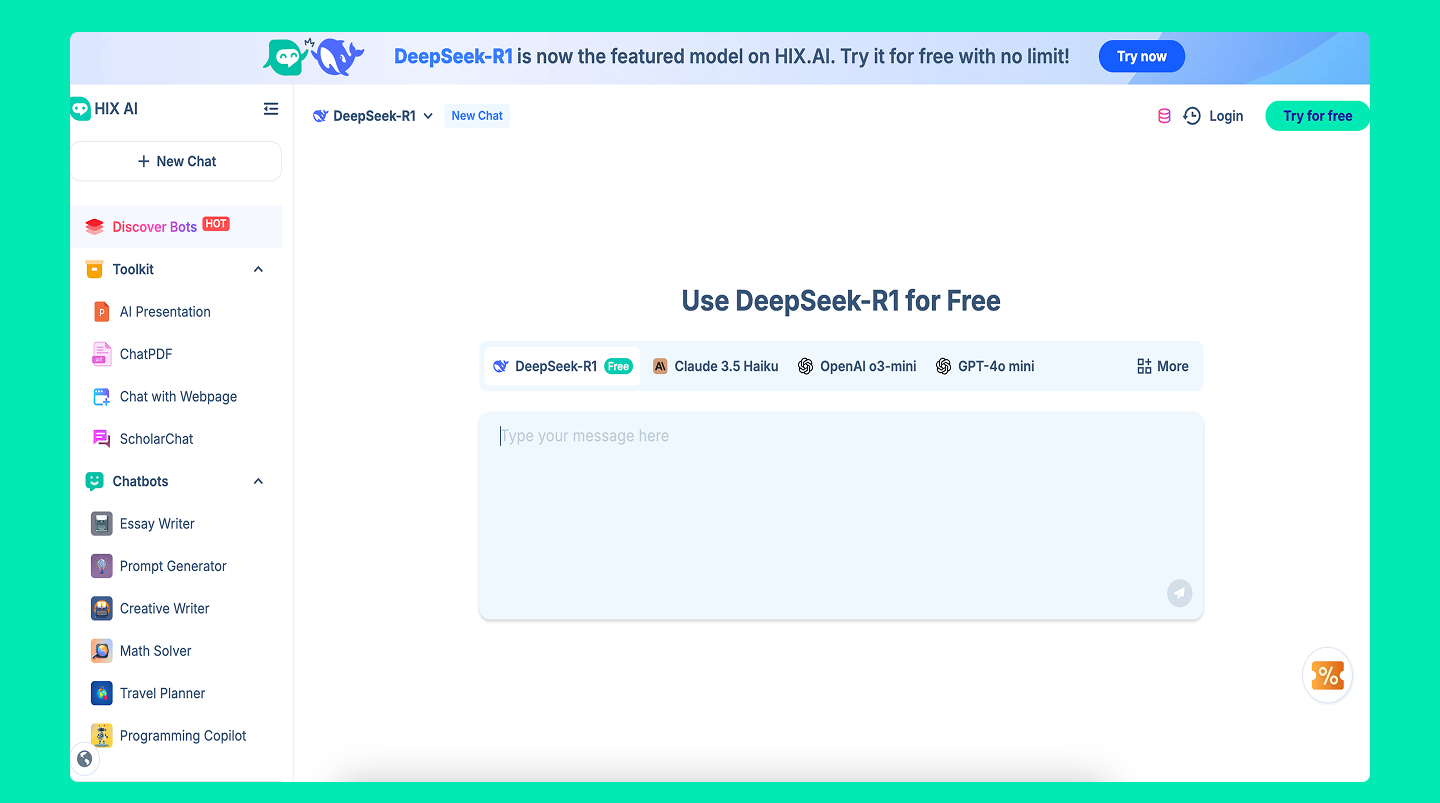Open the credits database icon
1440x803 pixels.
click(1164, 116)
